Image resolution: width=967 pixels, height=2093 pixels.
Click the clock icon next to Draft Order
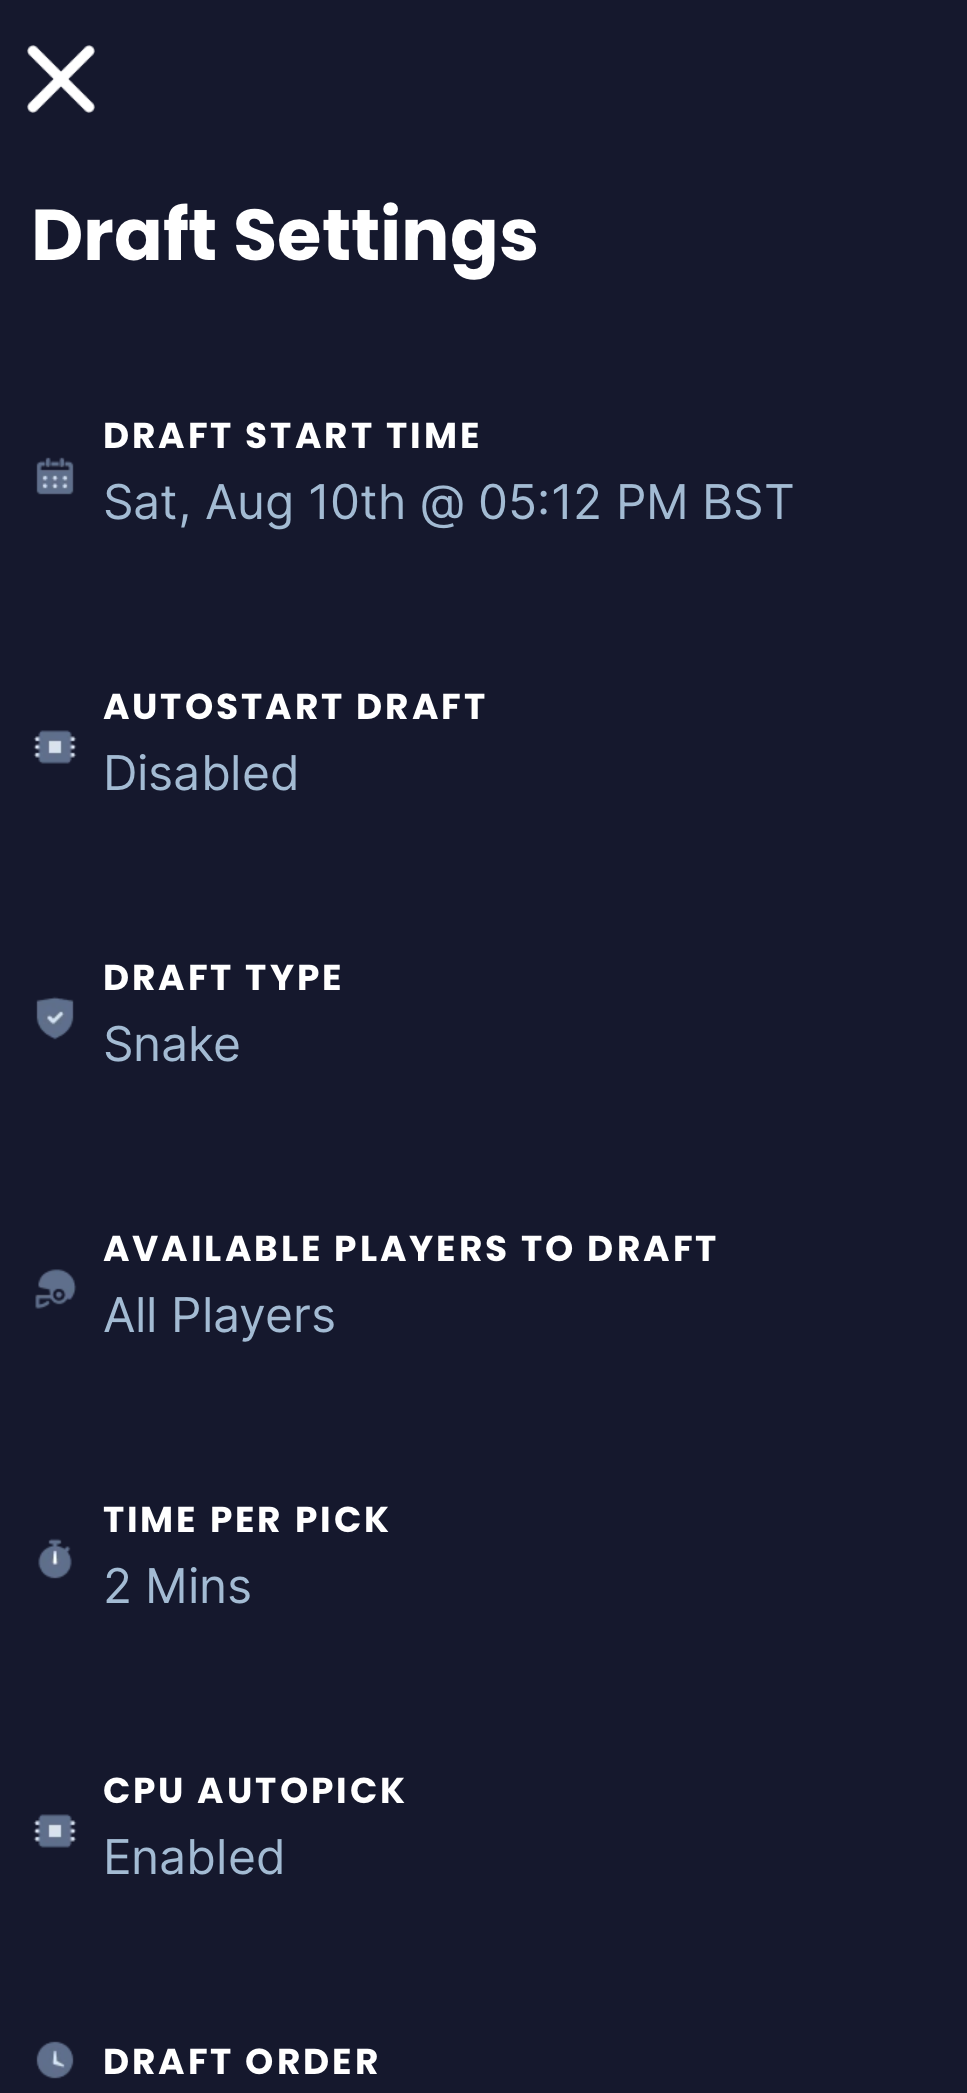[x=55, y=2060]
